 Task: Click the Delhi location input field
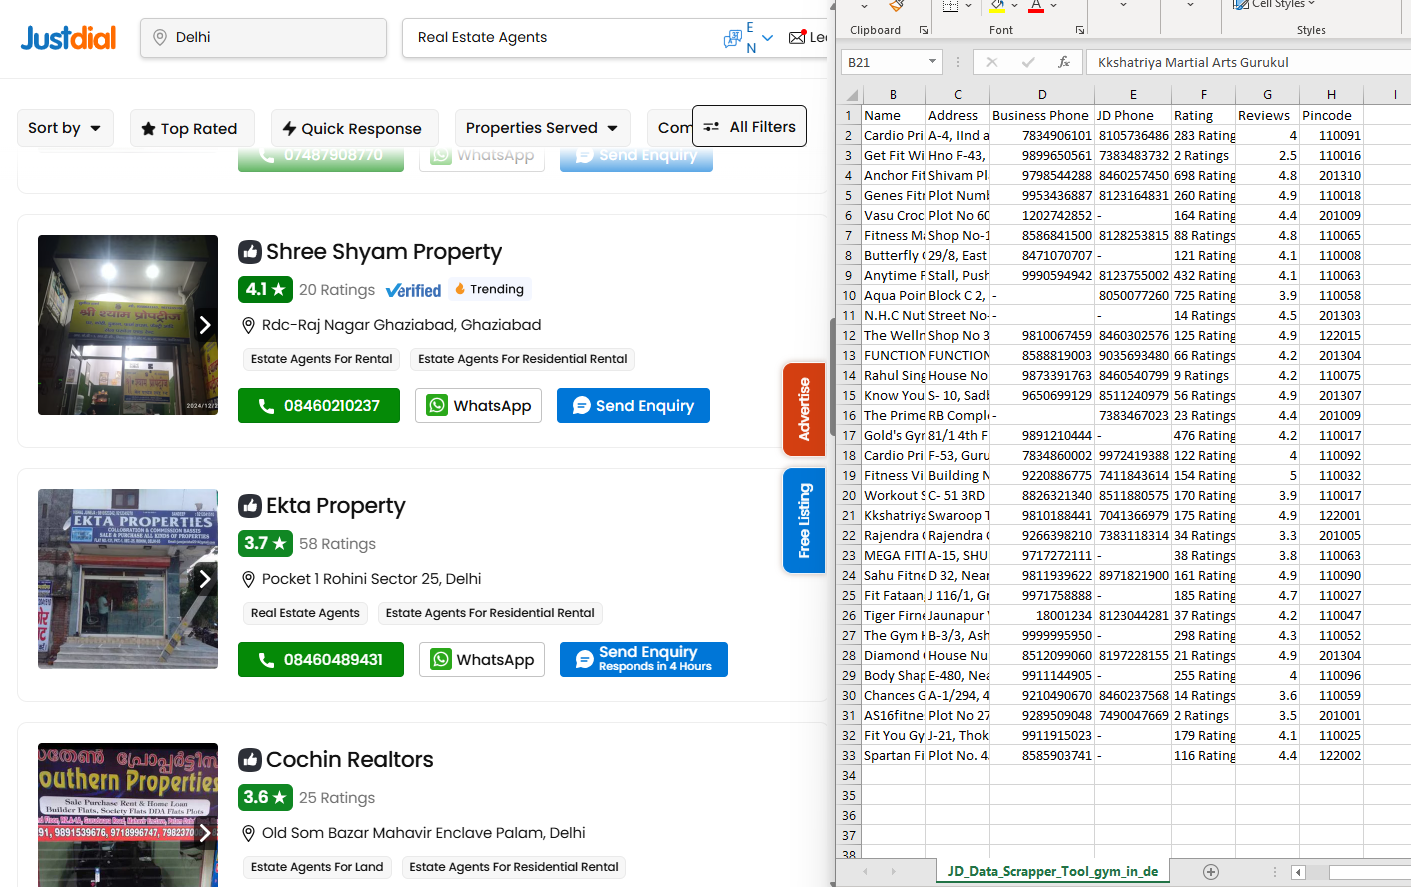pos(263,38)
